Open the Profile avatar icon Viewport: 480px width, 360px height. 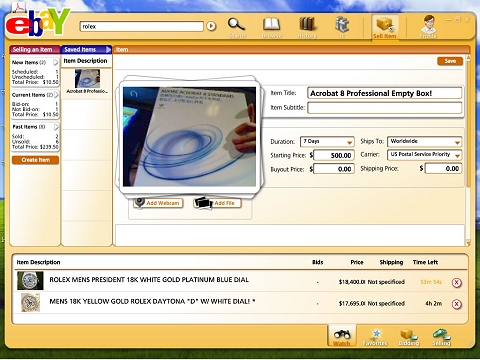[x=428, y=27]
